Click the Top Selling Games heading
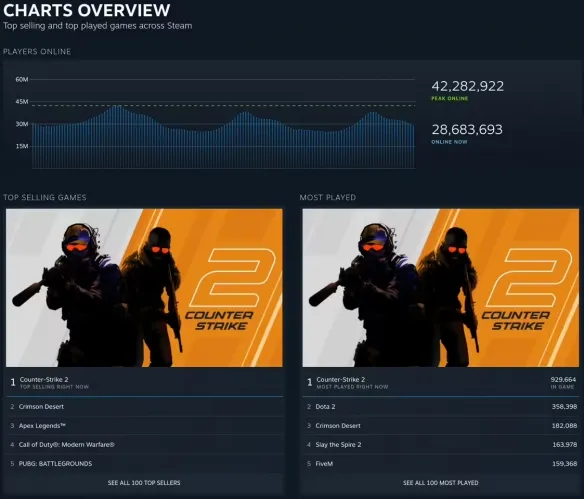Viewport: 584px width, 499px height. (x=45, y=197)
